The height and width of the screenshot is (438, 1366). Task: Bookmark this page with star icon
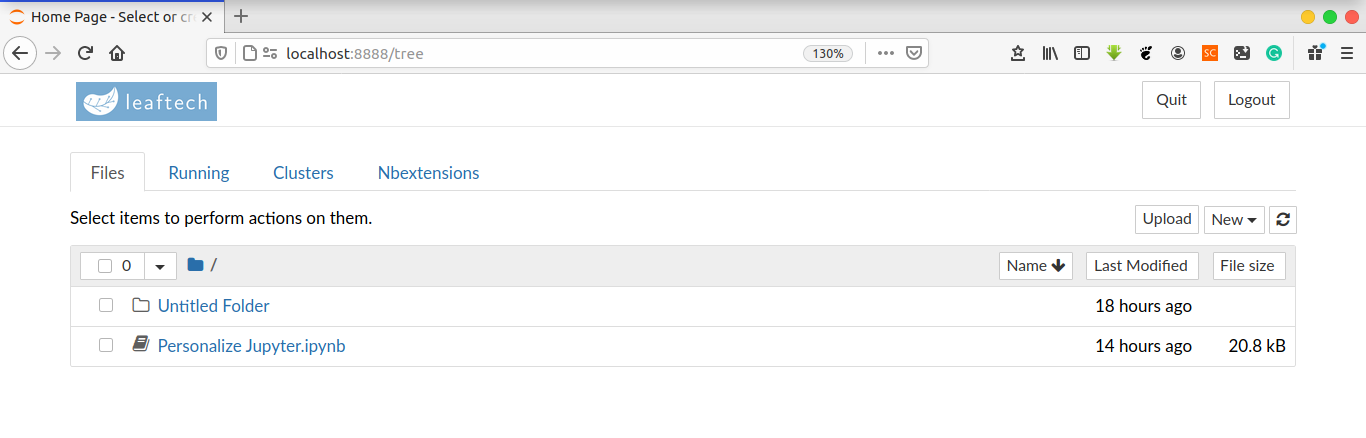(1018, 53)
